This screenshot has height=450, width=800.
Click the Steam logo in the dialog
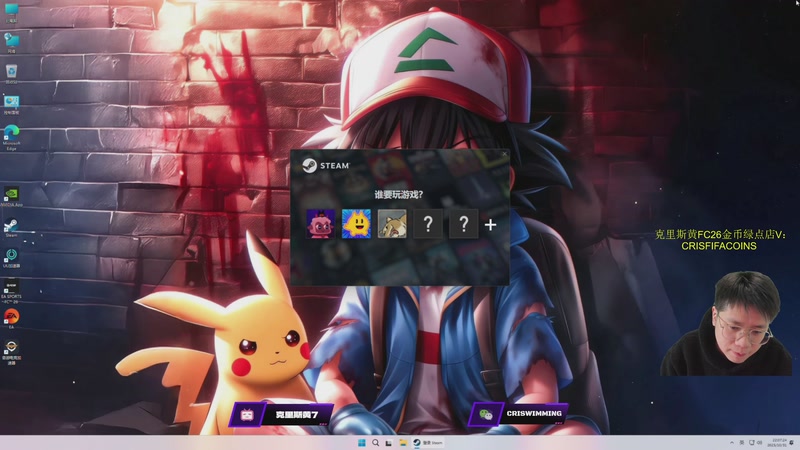click(325, 165)
